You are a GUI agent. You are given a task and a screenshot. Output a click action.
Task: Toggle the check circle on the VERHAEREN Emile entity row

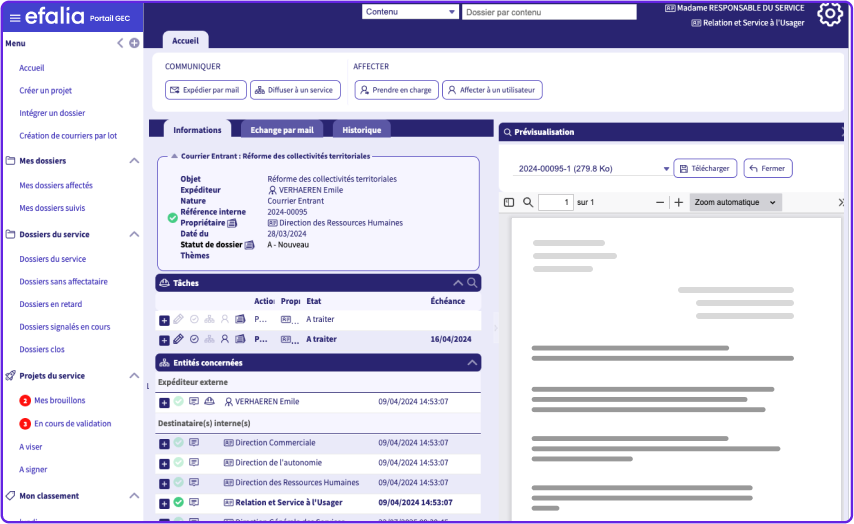coord(179,401)
